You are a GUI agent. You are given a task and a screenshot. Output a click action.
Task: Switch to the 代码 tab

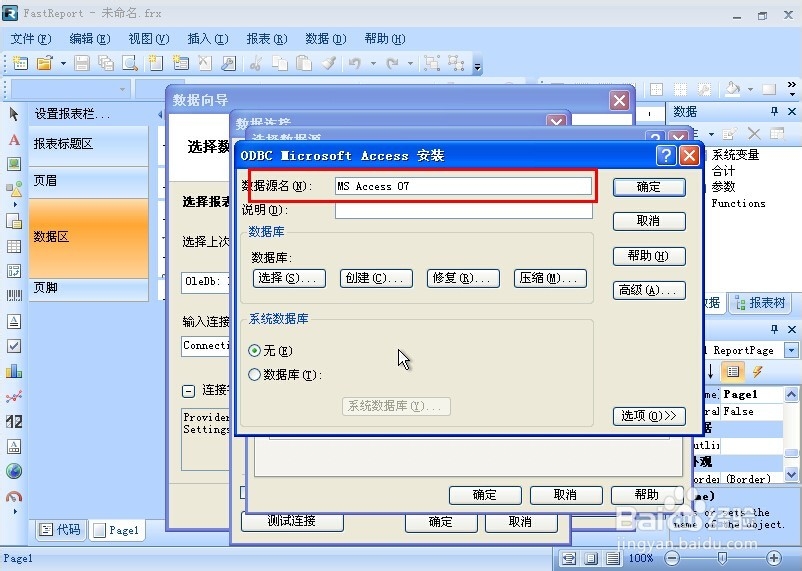point(60,530)
